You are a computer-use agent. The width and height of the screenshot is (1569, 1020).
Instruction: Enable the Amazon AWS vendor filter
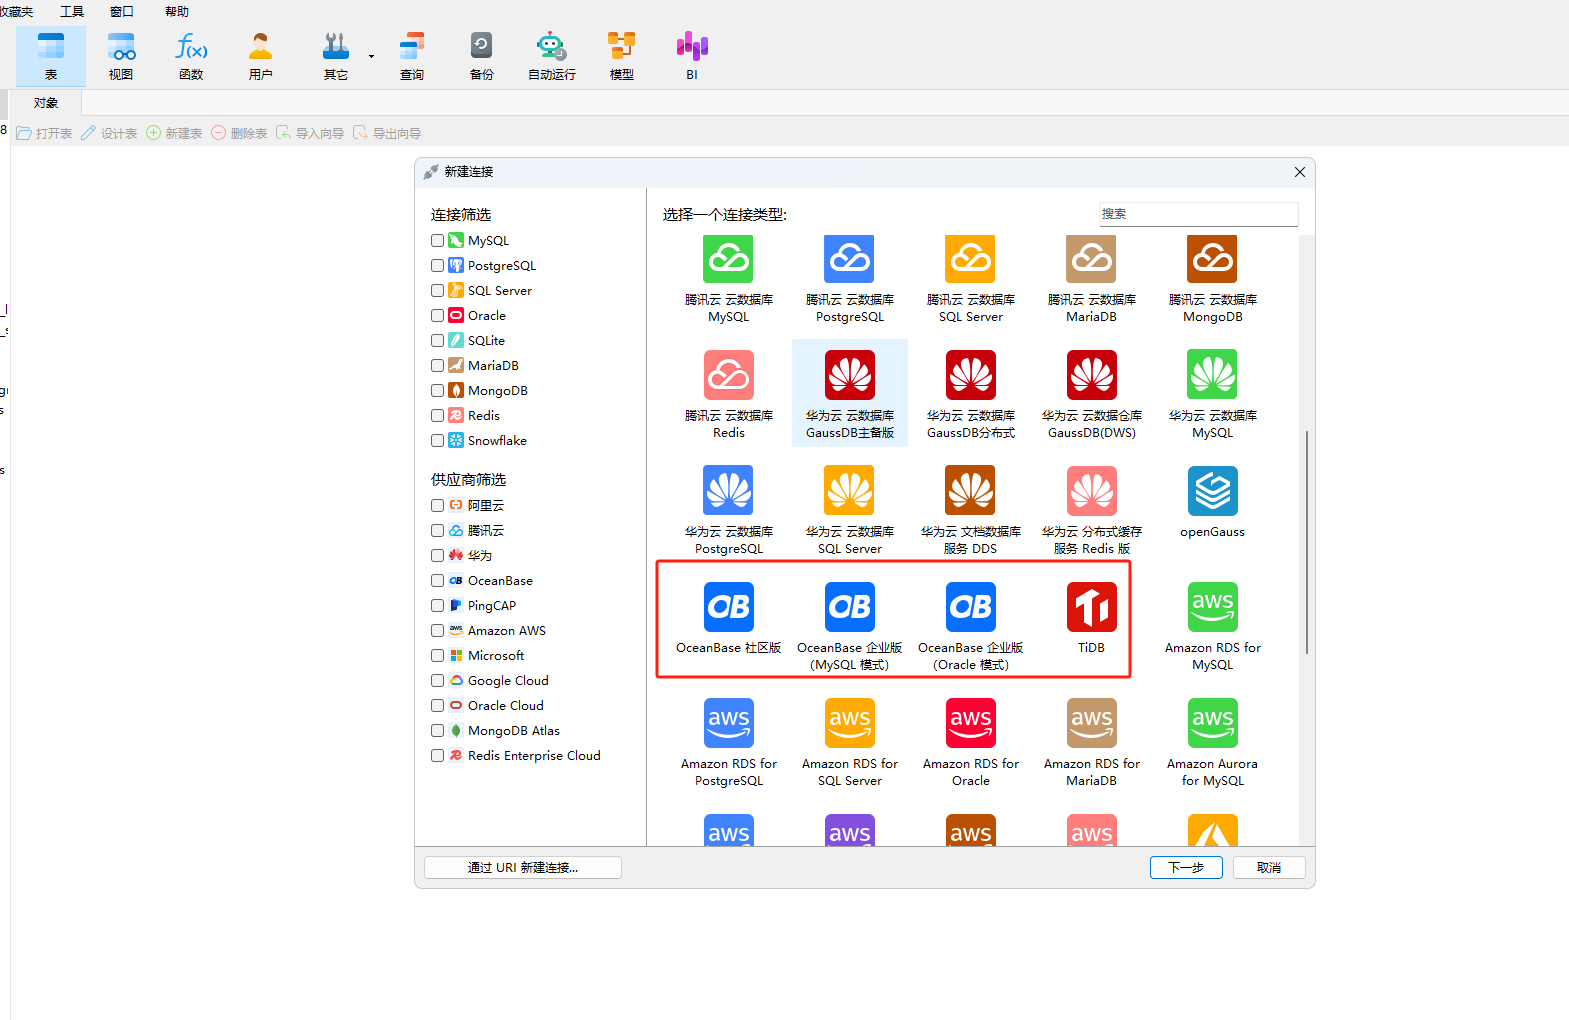coord(437,630)
